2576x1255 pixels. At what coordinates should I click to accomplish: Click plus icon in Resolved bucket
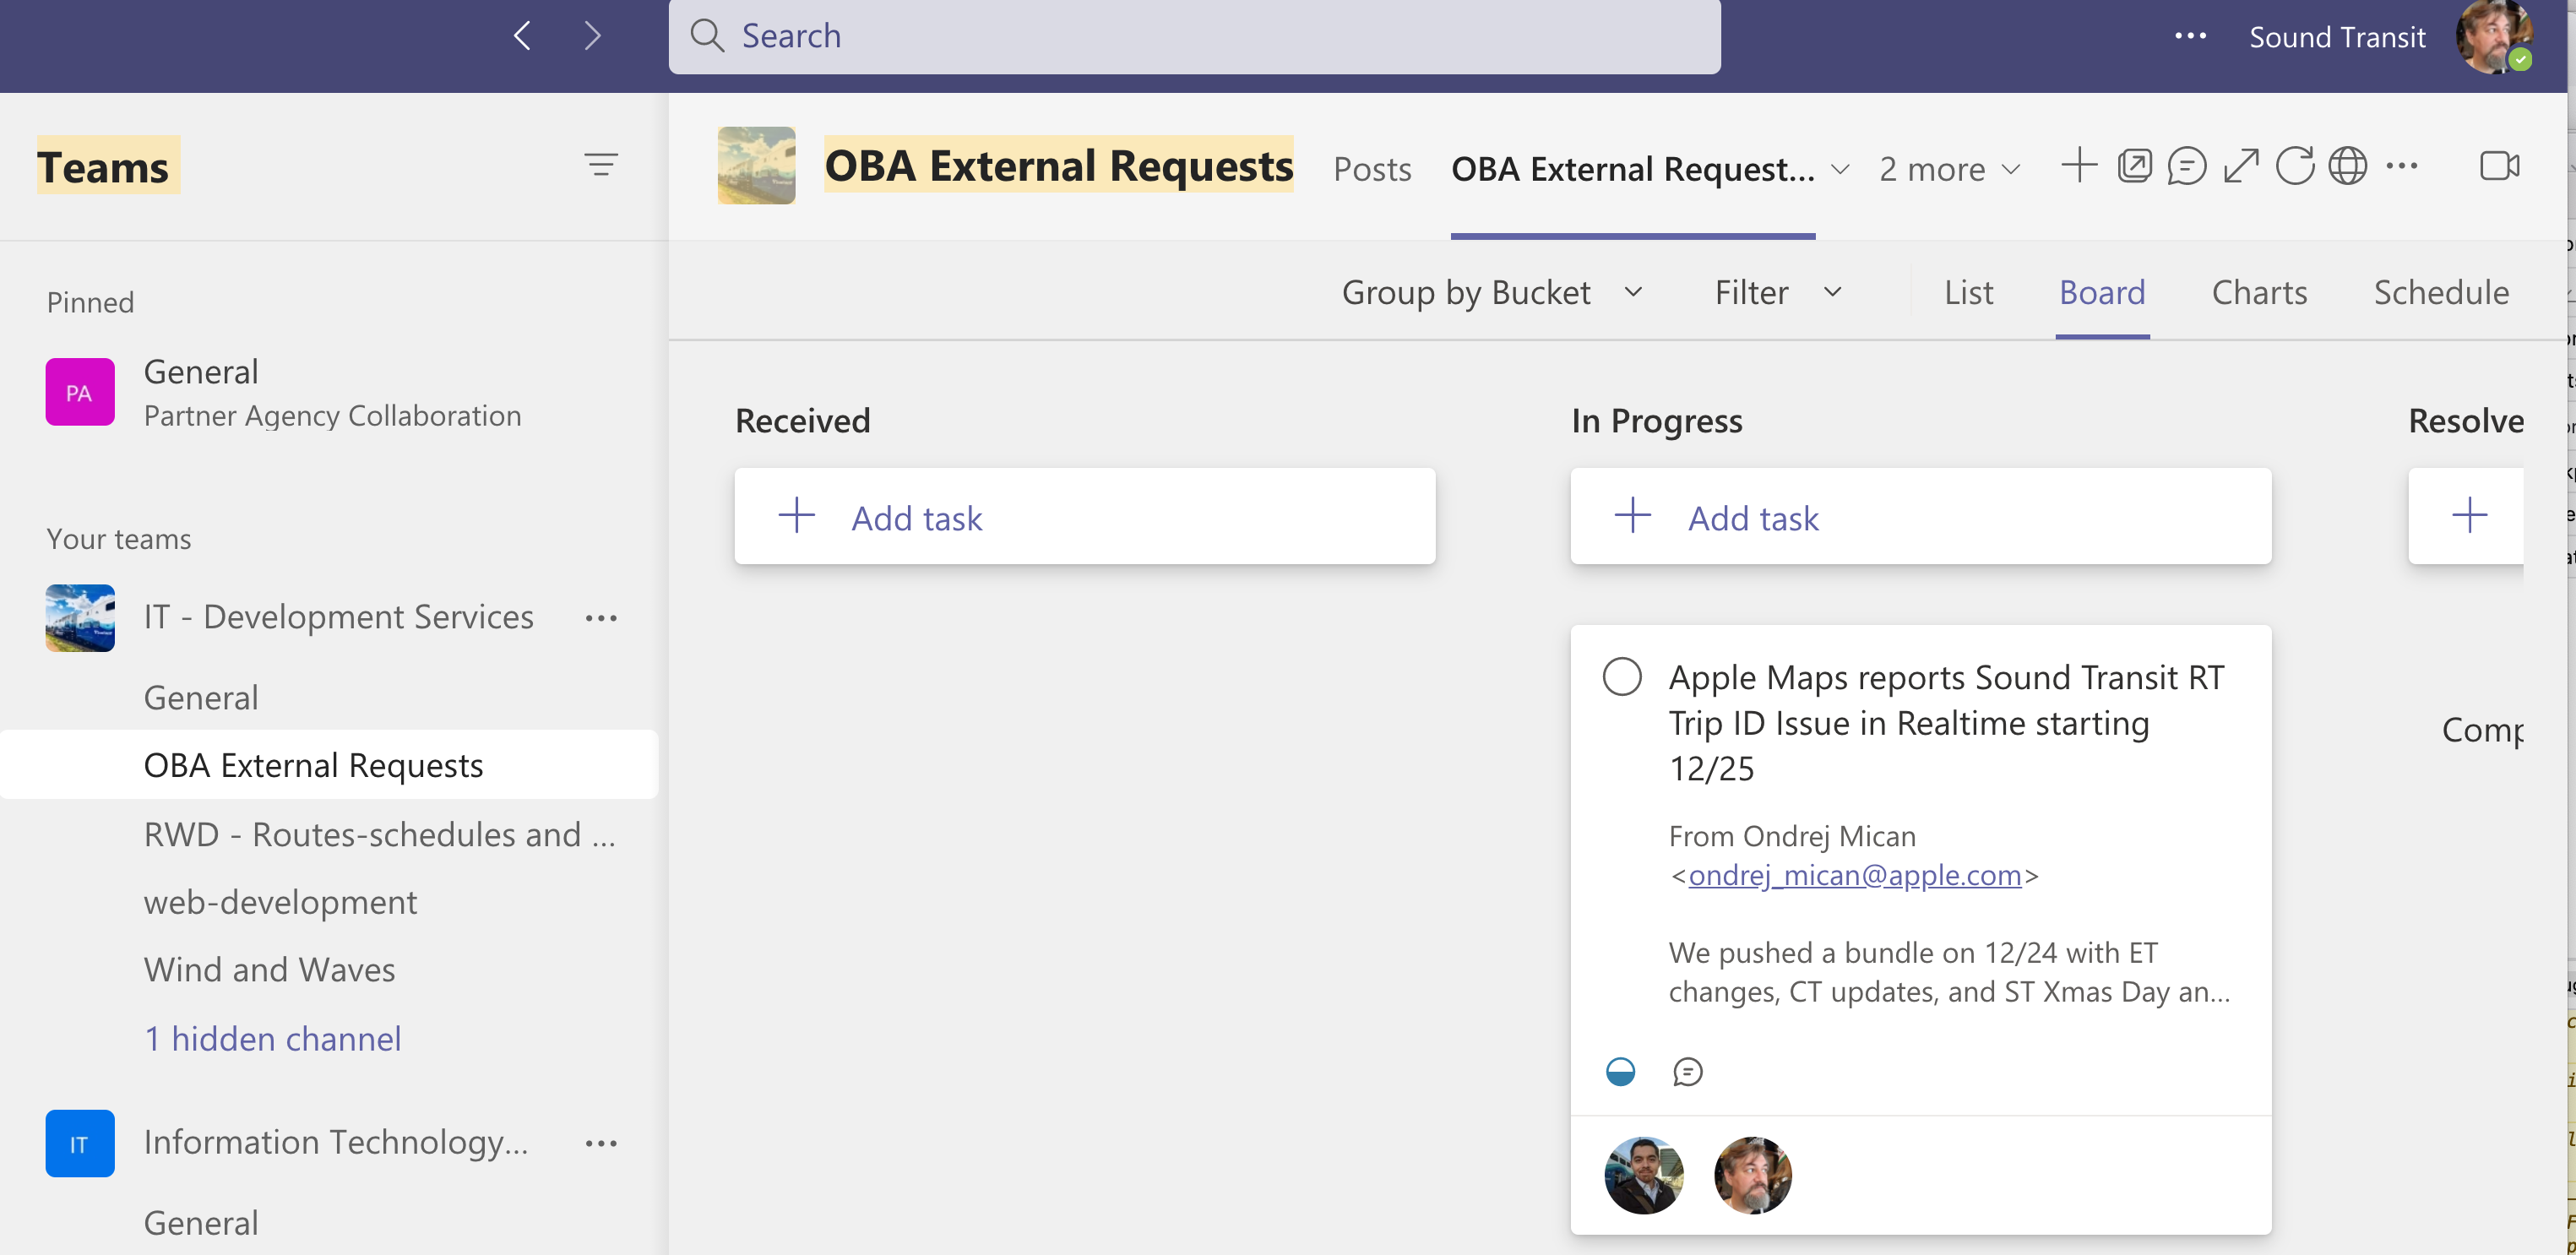(2469, 515)
